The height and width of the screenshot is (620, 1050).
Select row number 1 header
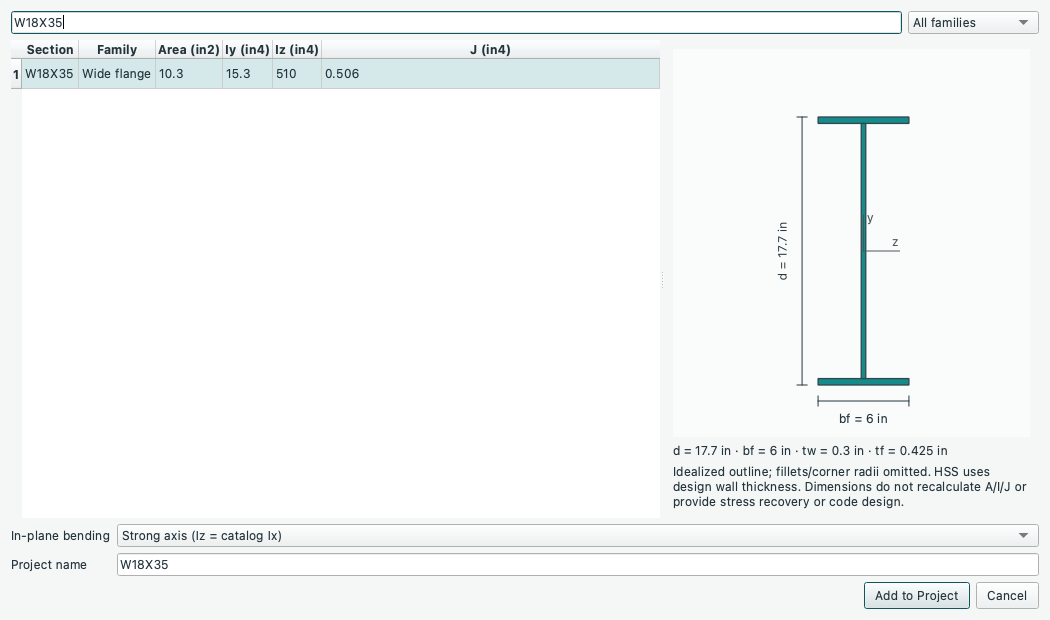point(16,74)
